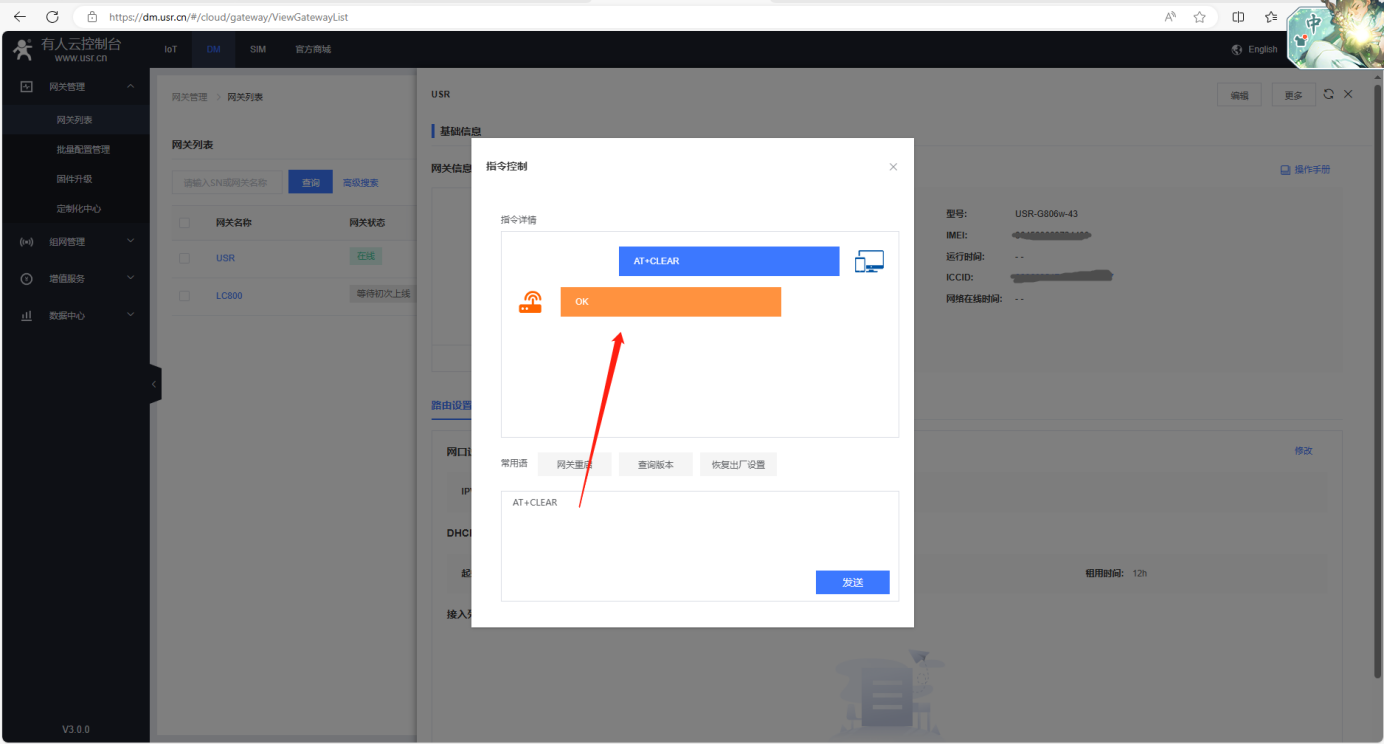Click the 数据中心 chart icon
Image resolution: width=1384 pixels, height=744 pixels.
pyautogui.click(x=27, y=316)
